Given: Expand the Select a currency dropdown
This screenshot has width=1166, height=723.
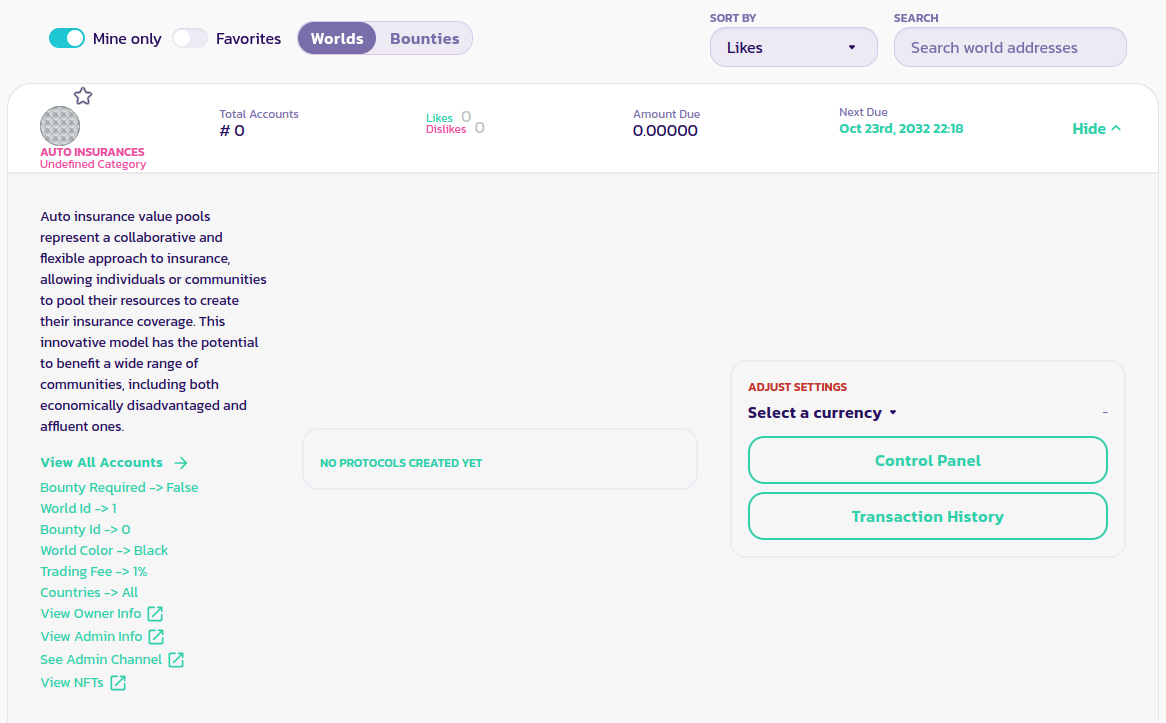Looking at the screenshot, I should 822,413.
